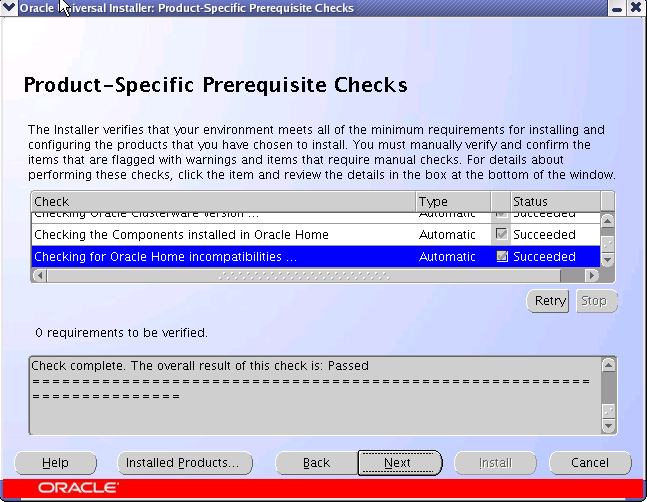Click the 'Product-Specific Prerequisite Checks' heading
The width and height of the screenshot is (647, 502).
point(215,85)
